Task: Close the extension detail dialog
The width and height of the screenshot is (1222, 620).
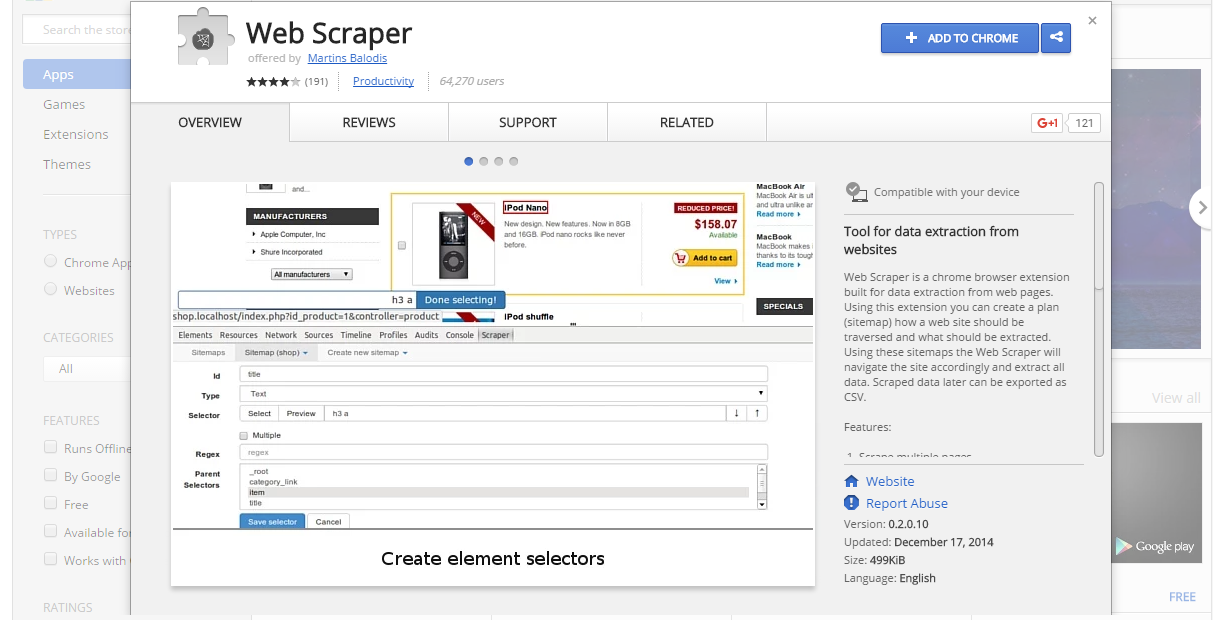Action: click(x=1092, y=20)
